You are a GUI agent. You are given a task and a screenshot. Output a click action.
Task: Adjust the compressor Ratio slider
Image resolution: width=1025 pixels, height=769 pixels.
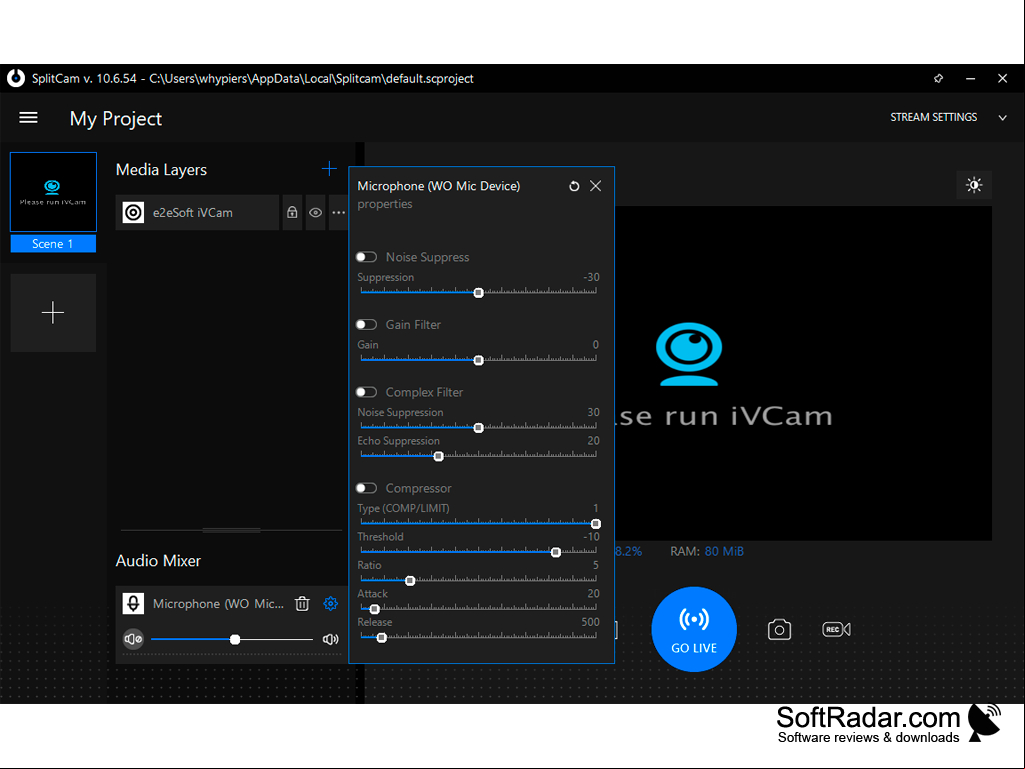coord(479,581)
